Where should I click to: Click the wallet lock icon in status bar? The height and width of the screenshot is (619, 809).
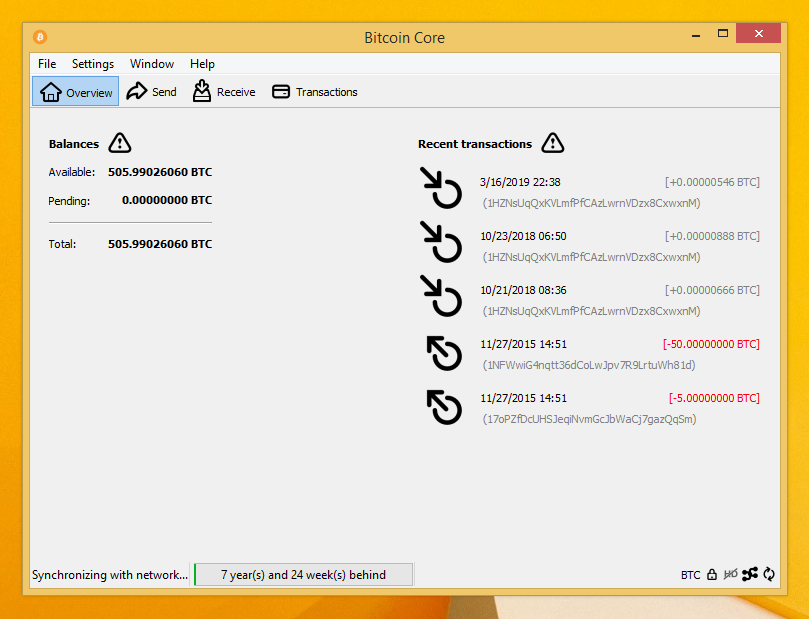[x=712, y=574]
